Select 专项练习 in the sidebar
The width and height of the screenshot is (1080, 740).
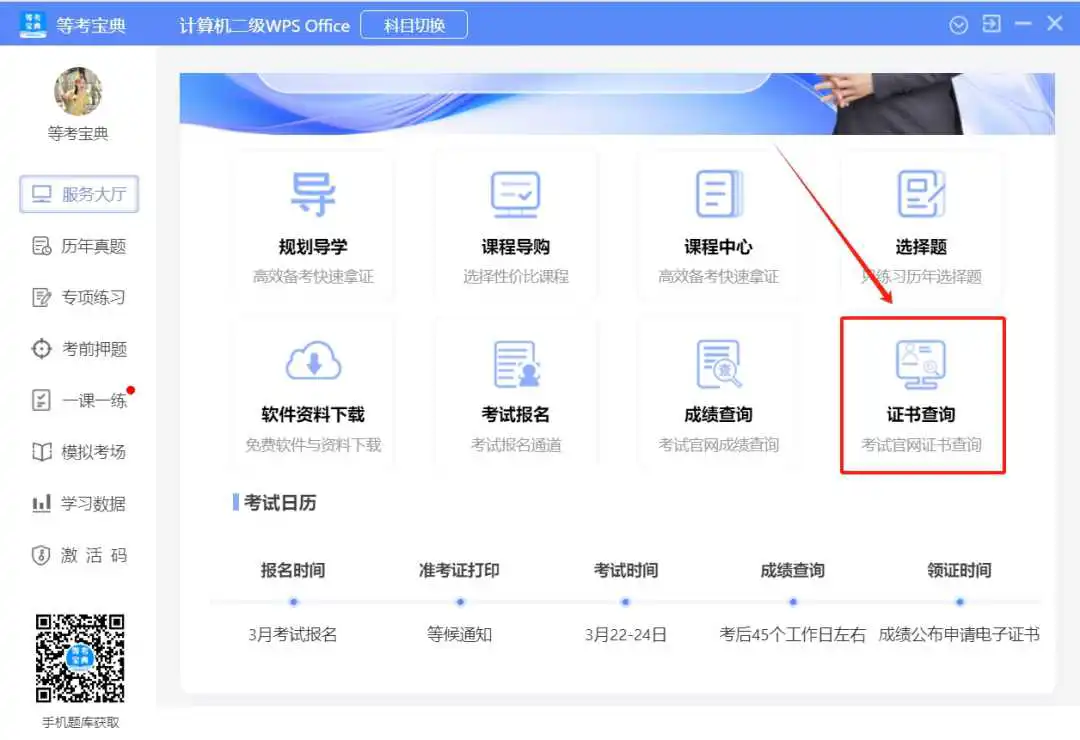79,298
